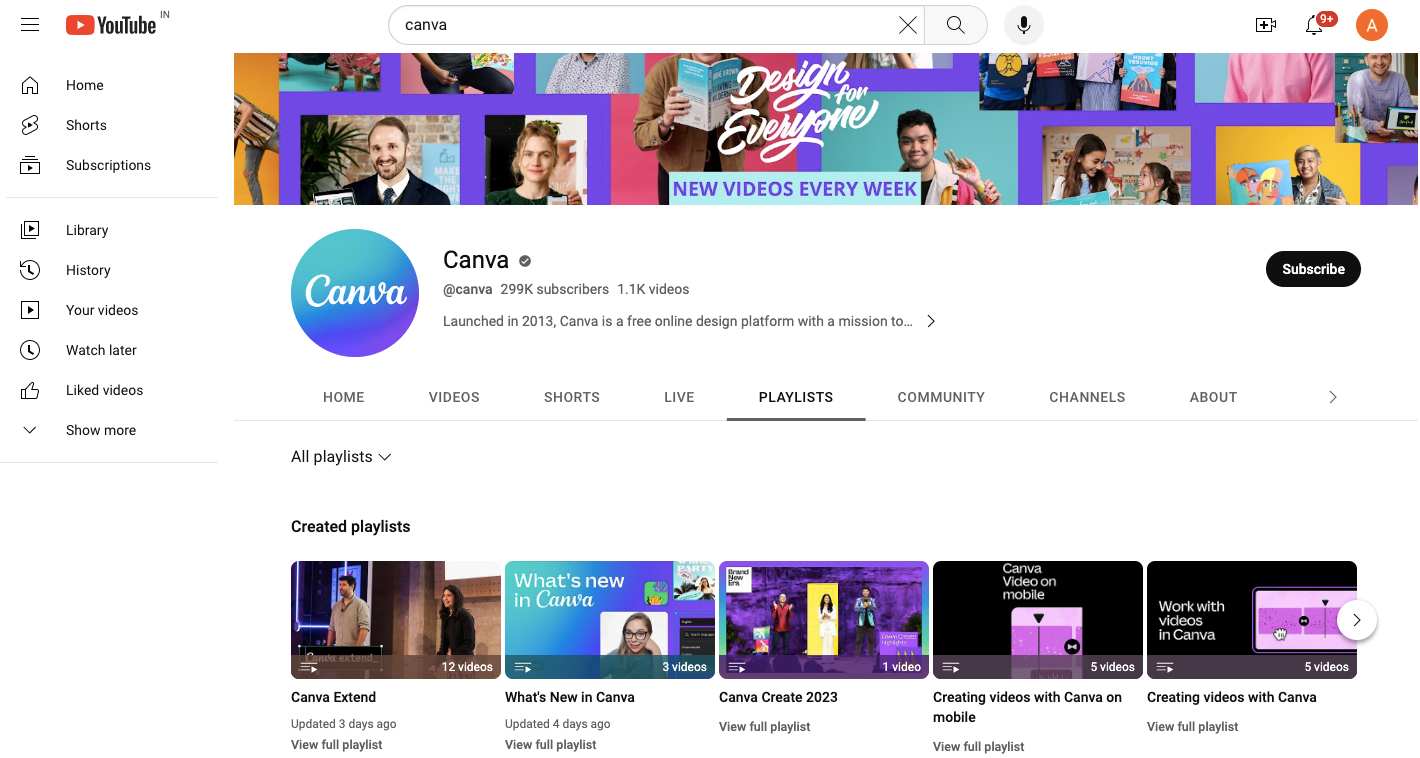The width and height of the screenshot is (1420, 758).
Task: Click Updated 3 days ago text
Action: 344,724
